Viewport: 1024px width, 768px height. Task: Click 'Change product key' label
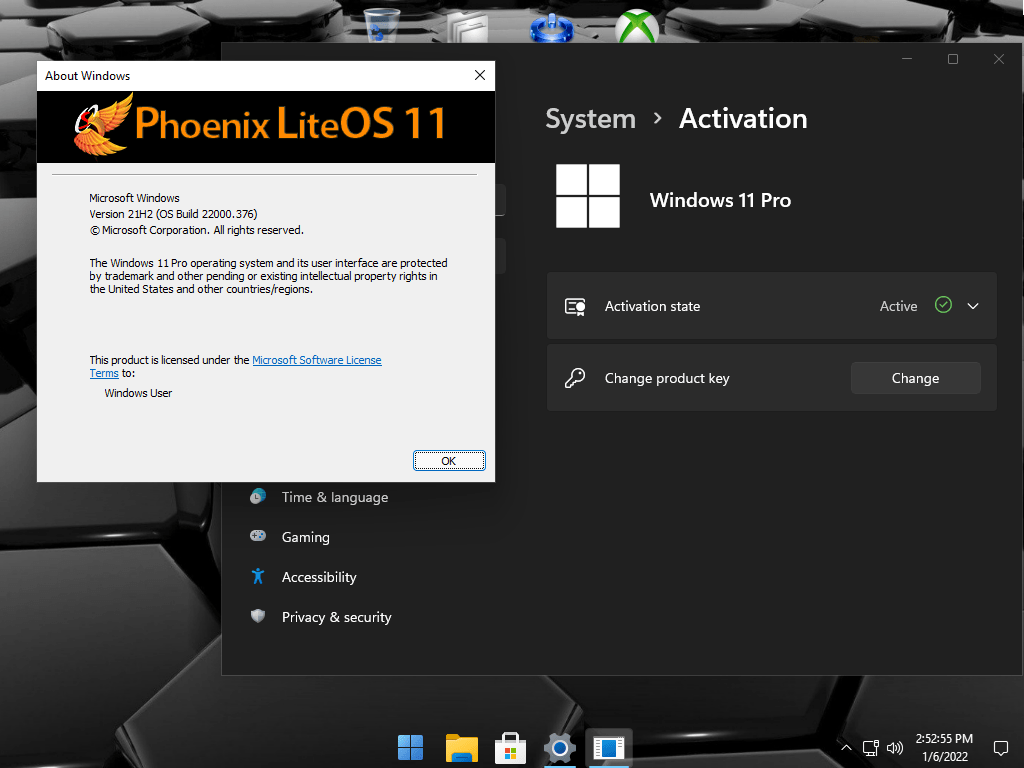click(x=667, y=378)
